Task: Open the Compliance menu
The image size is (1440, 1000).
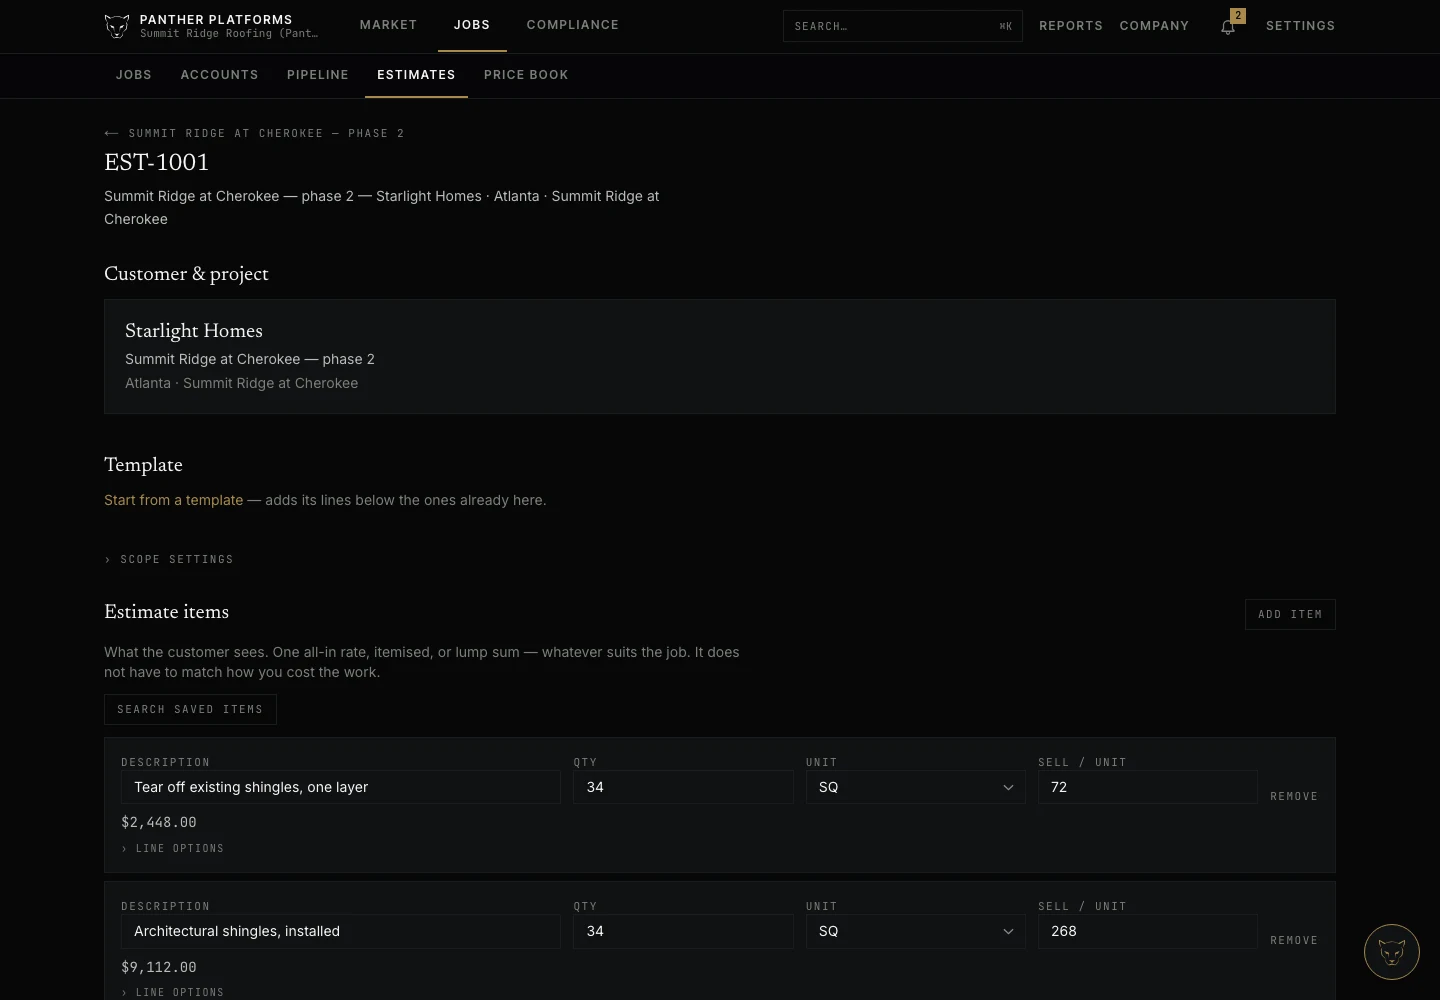Action: 572,25
